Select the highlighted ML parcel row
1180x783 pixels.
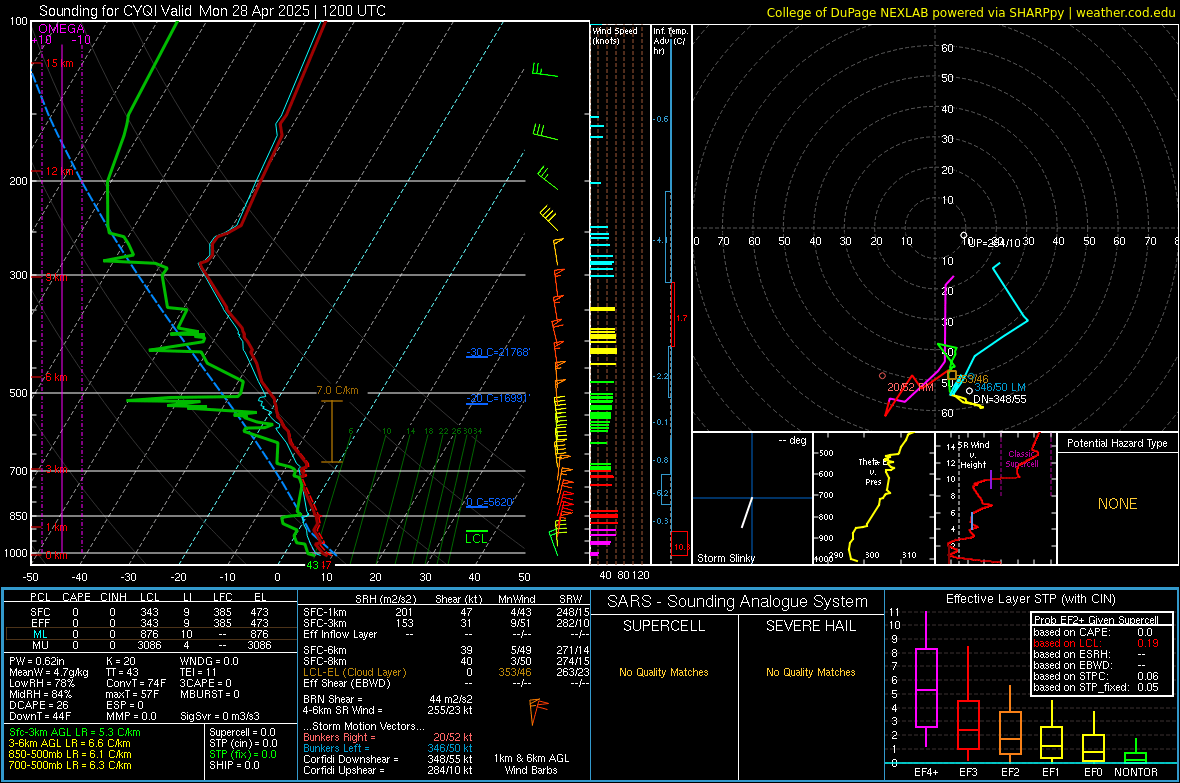coord(151,634)
